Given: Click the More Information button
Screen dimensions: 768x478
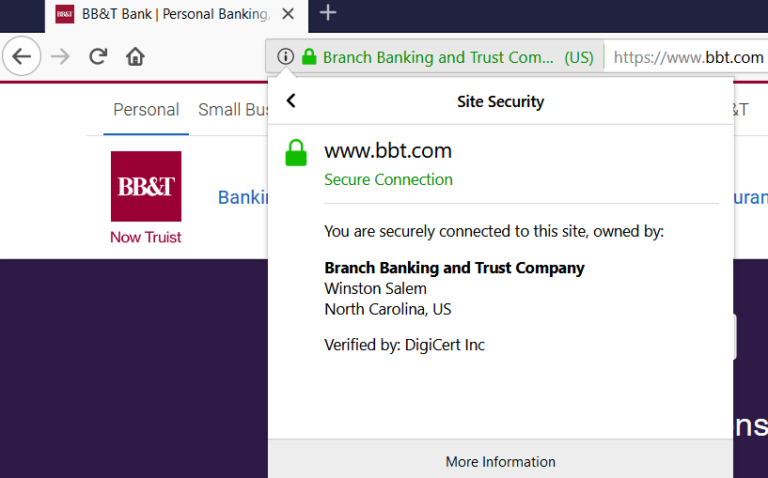Looking at the screenshot, I should [500, 461].
